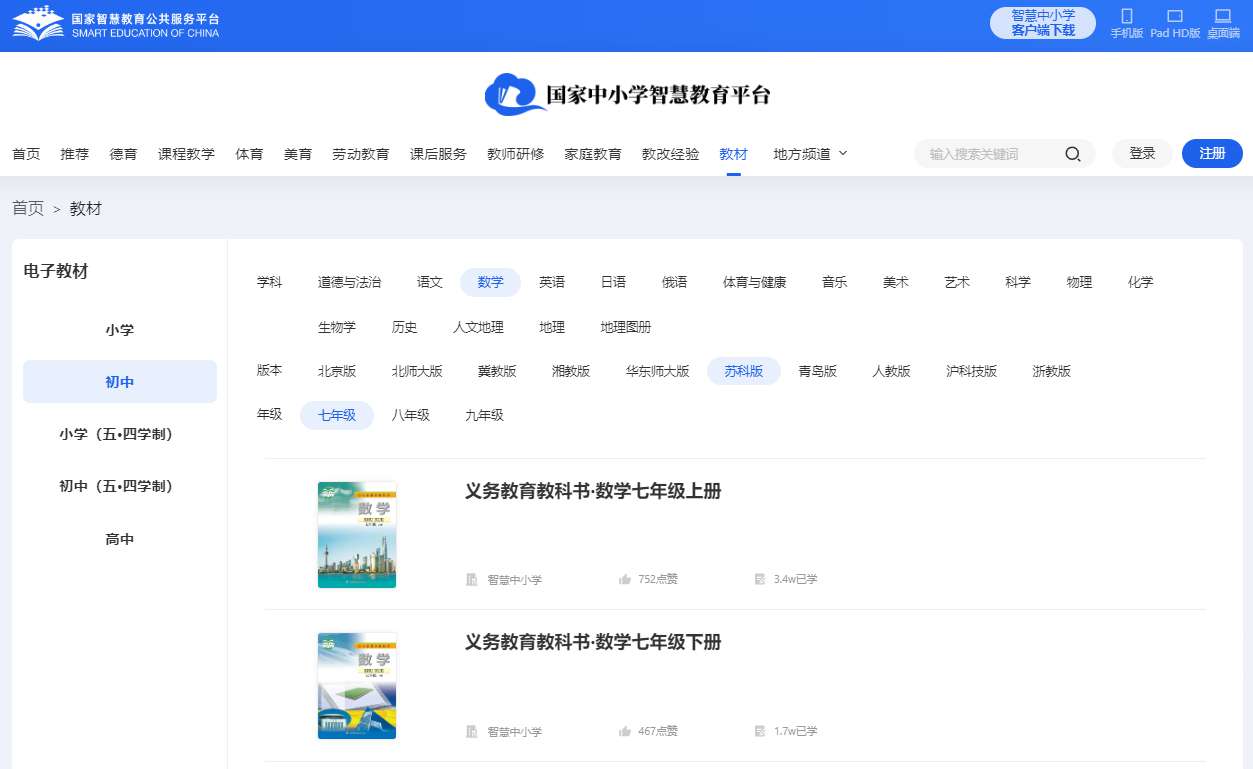Select 初中 in the sidebar
This screenshot has height=769, width=1253.
(x=120, y=382)
